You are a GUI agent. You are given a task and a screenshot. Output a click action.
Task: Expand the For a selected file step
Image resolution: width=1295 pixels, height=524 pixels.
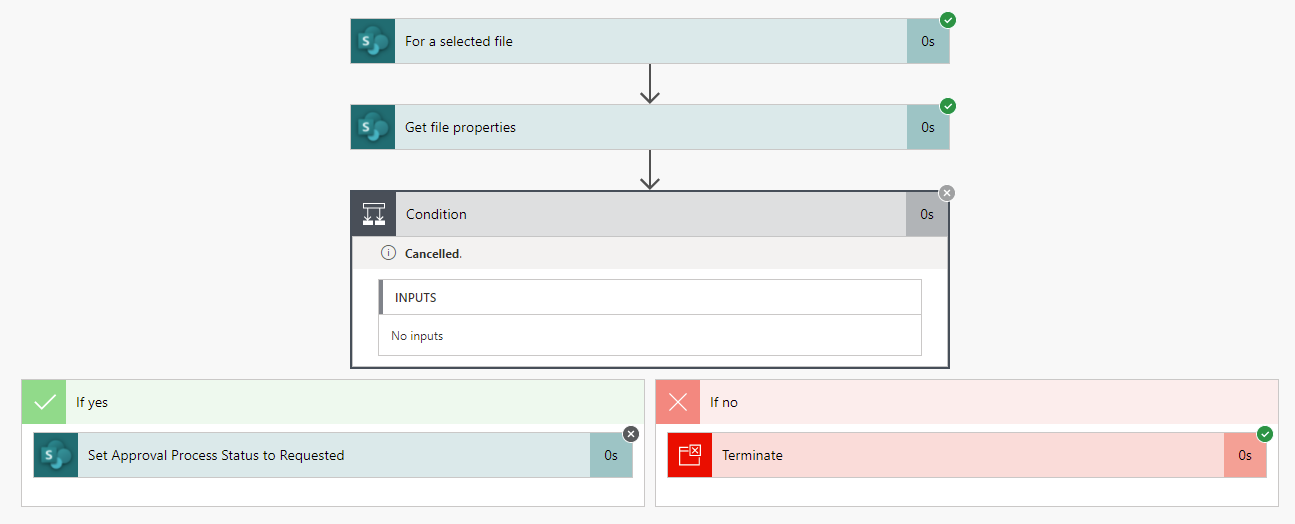650,41
